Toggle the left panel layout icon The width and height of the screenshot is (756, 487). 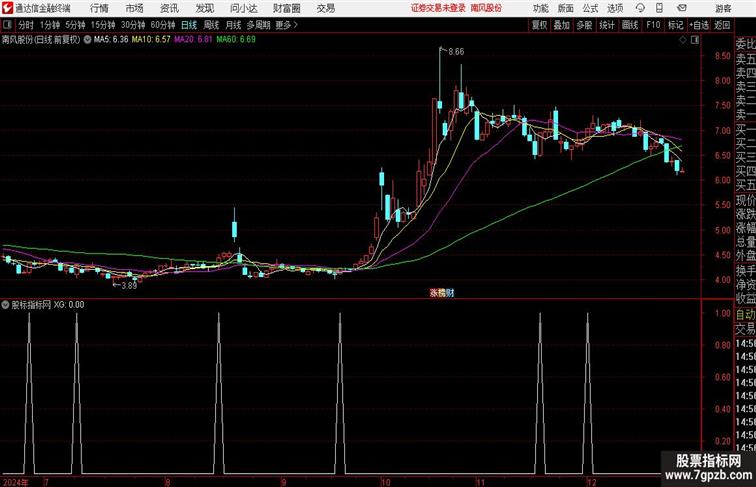tap(7, 25)
